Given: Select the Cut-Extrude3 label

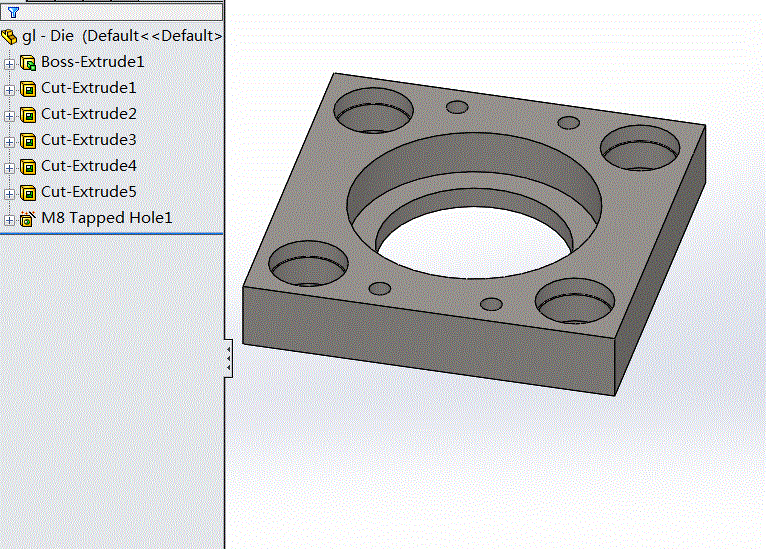Looking at the screenshot, I should (88, 140).
